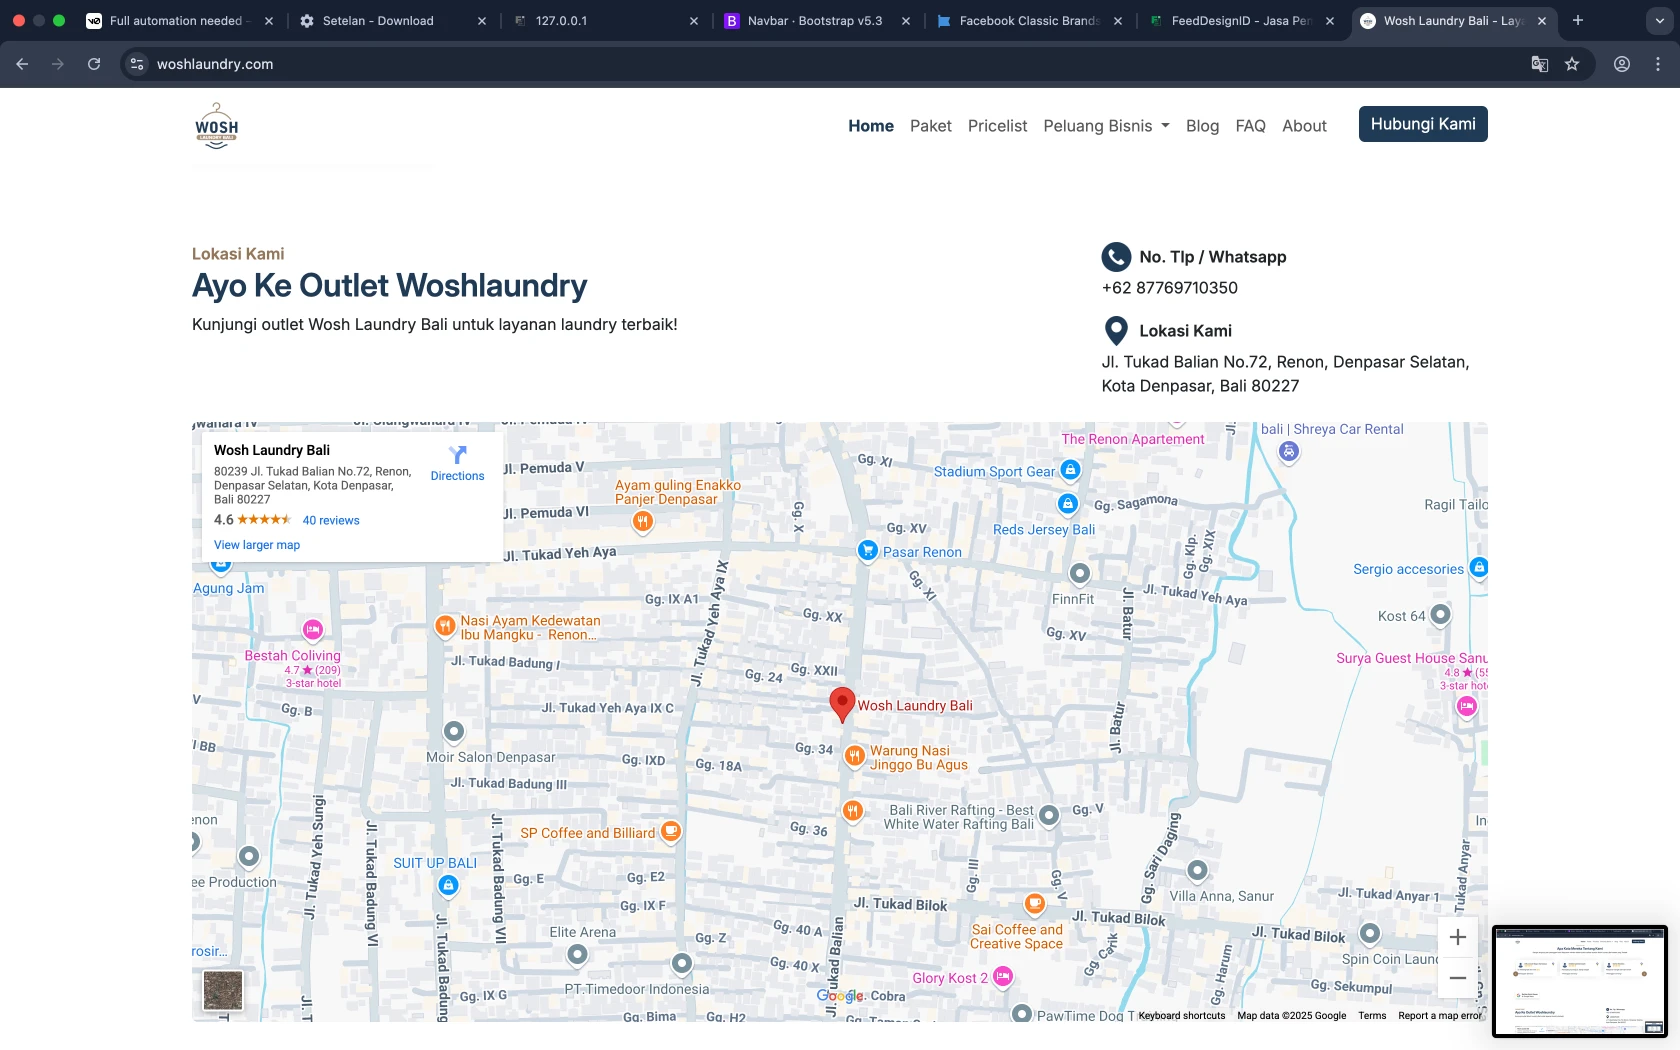The image size is (1680, 1050).
Task: Click the Directions link text
Action: coord(458,476)
